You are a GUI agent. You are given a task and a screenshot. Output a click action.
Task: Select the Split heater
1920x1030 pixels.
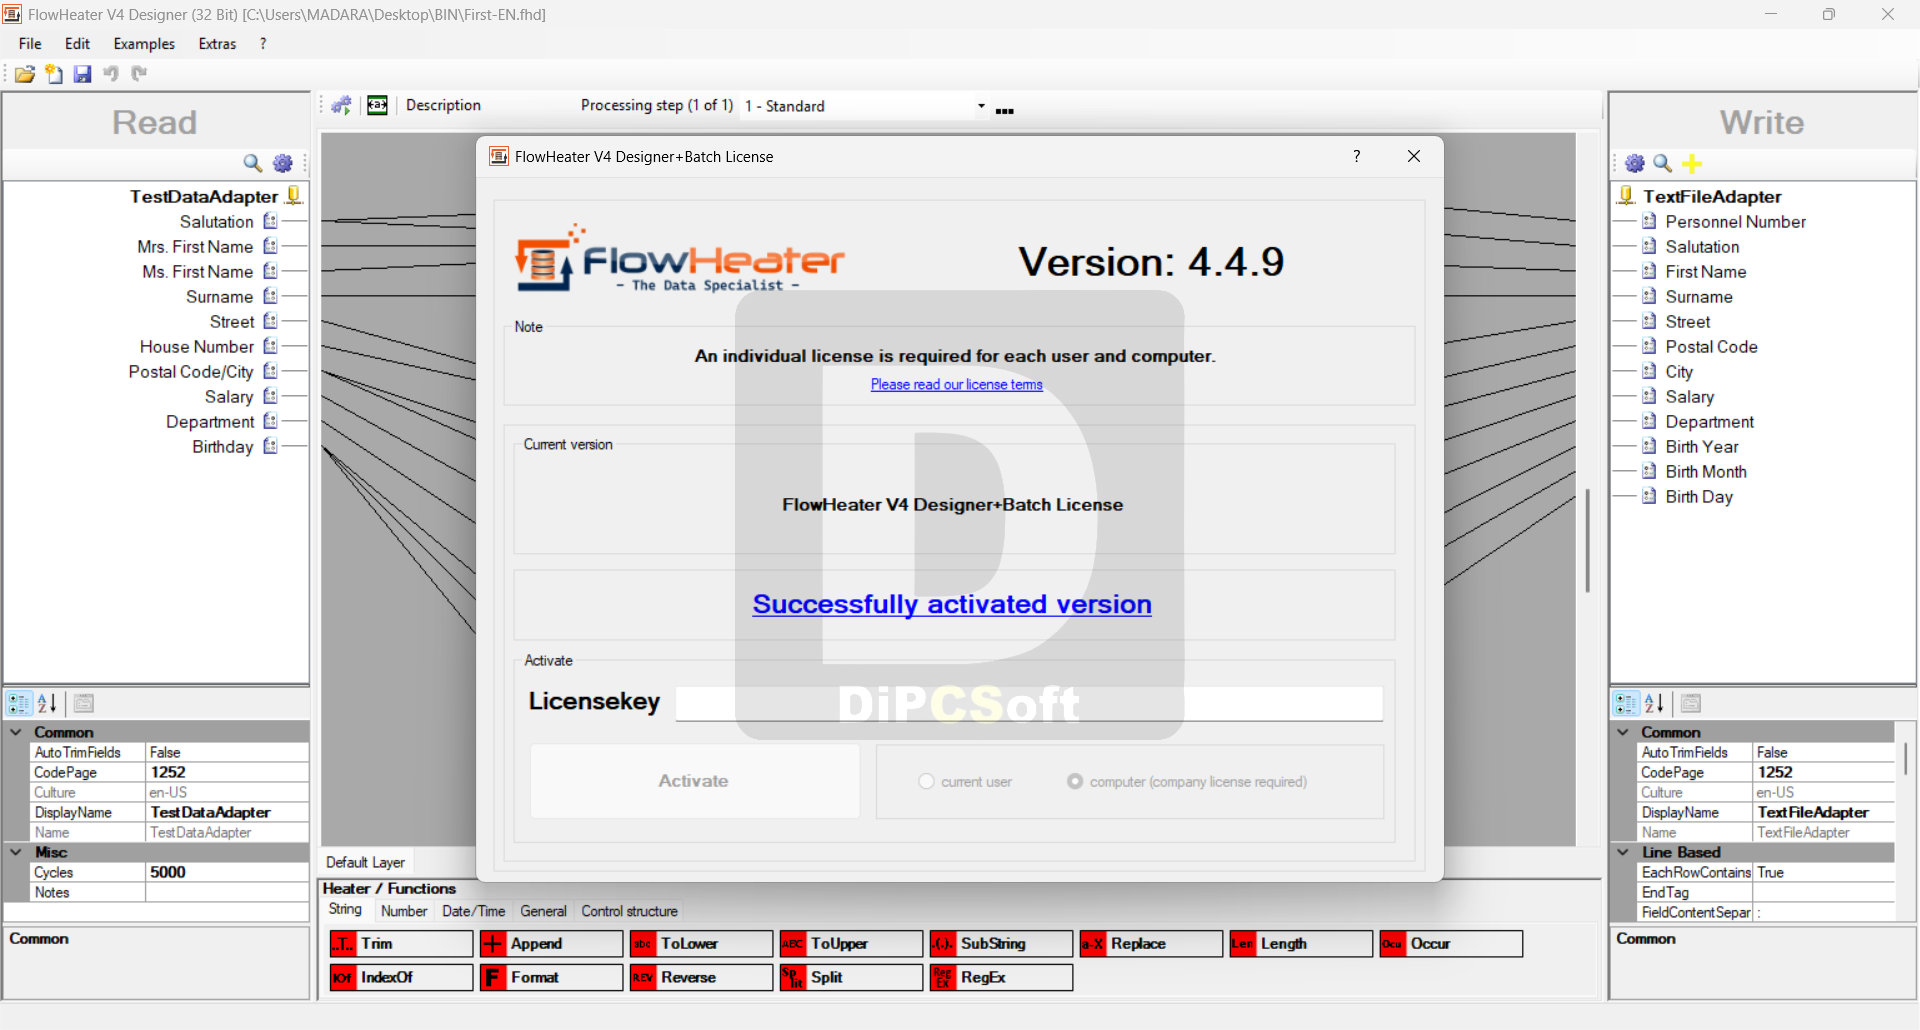(851, 977)
